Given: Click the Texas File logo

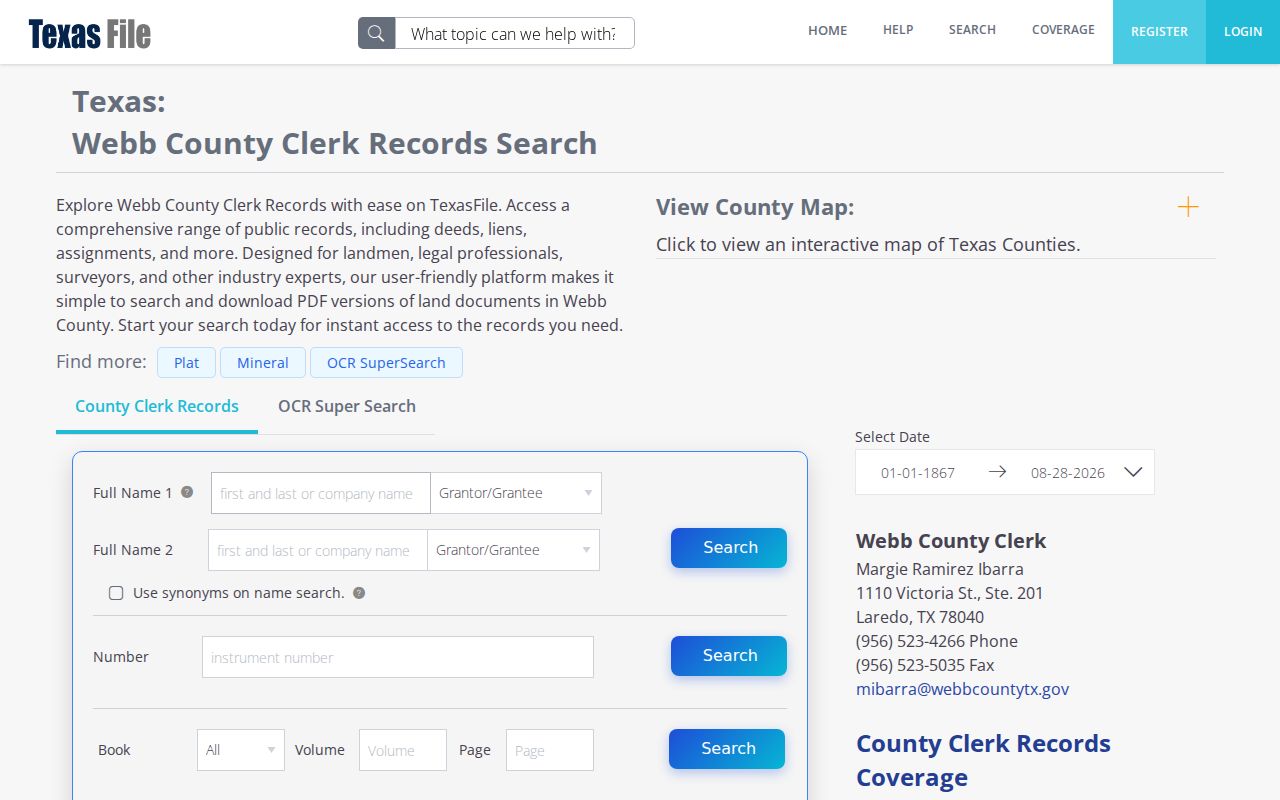Looking at the screenshot, I should [x=90, y=34].
